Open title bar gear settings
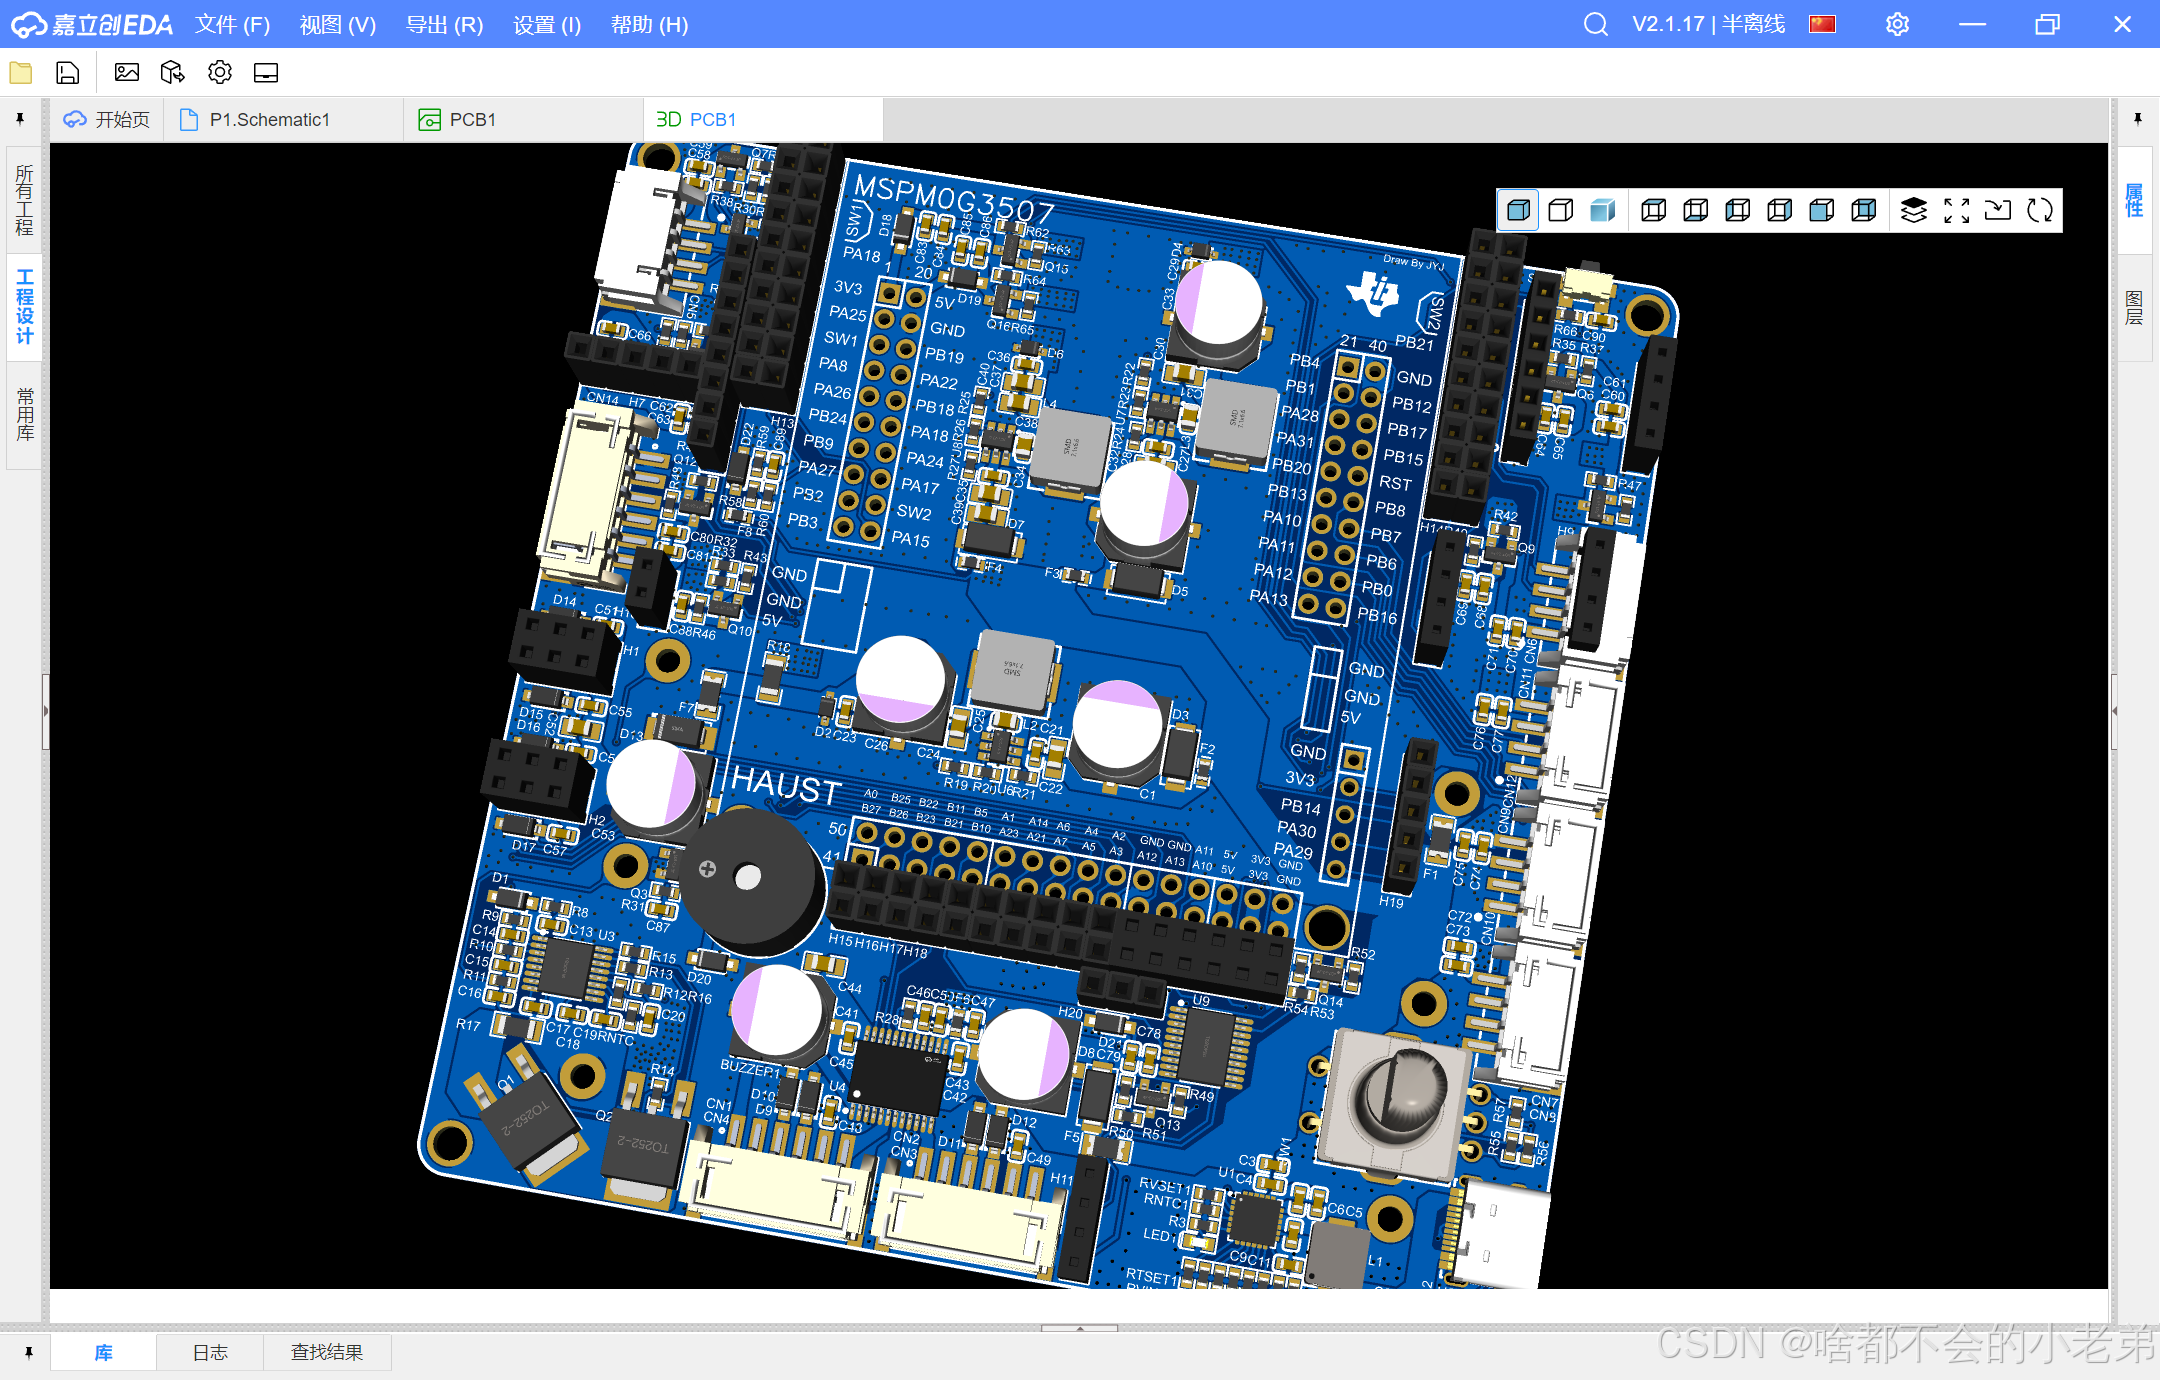The height and width of the screenshot is (1380, 2160). [1897, 24]
